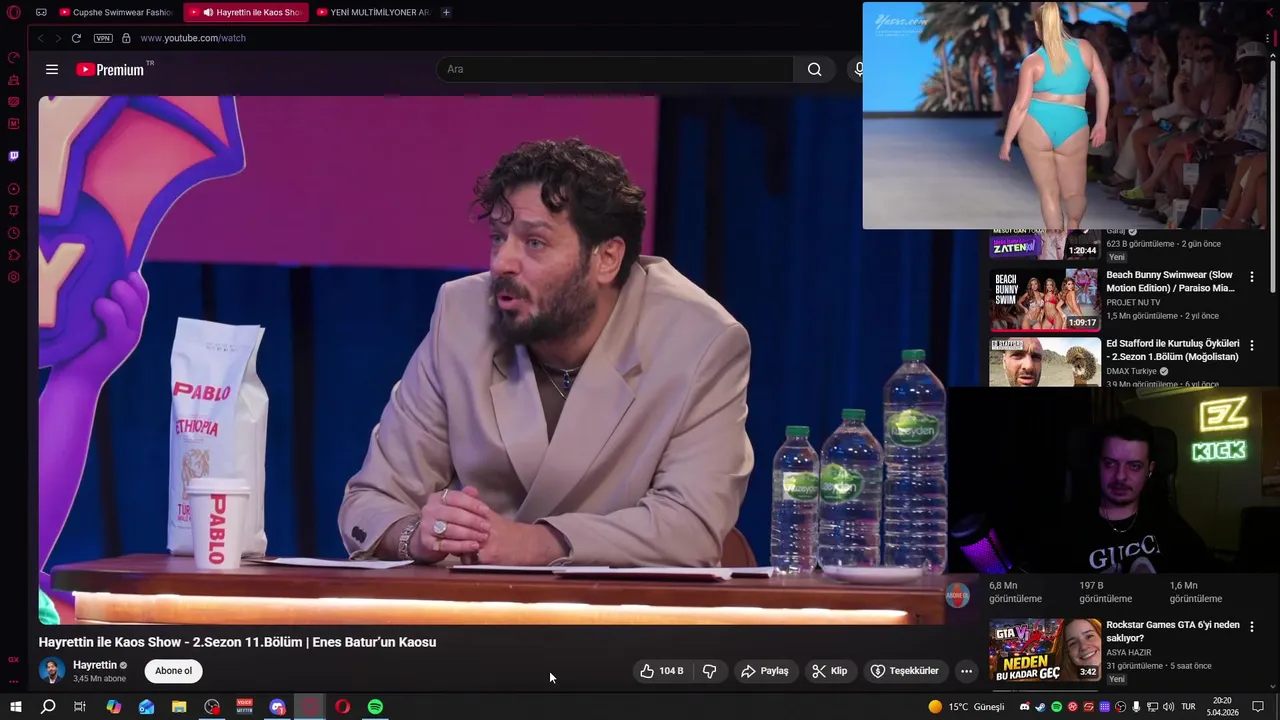Open the 15°C Güneşli weather widget

966,707
